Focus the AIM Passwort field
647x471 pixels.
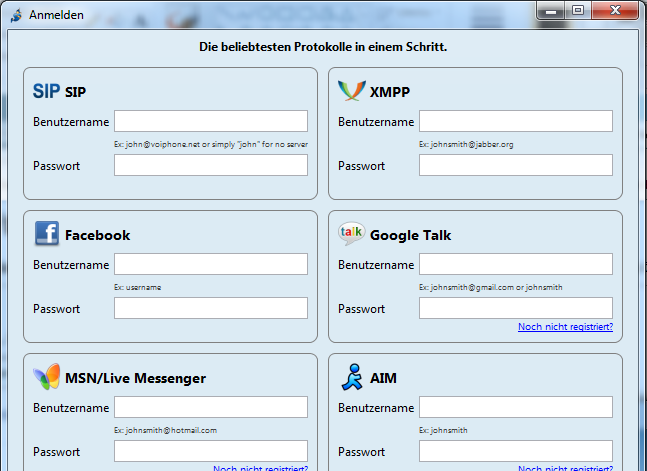[x=516, y=451]
